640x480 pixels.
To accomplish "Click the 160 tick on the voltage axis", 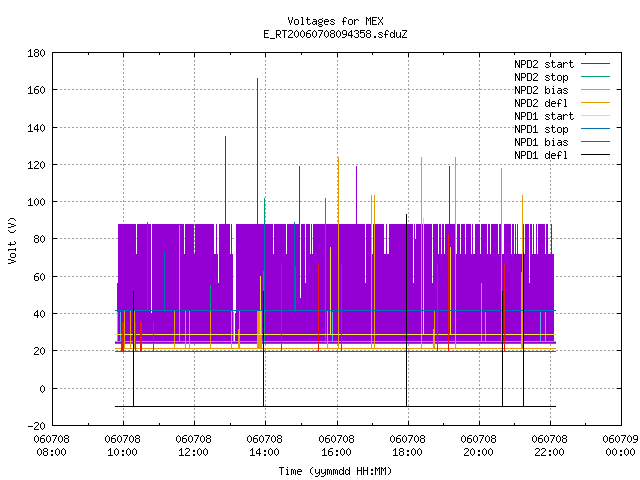I will coord(36,90).
